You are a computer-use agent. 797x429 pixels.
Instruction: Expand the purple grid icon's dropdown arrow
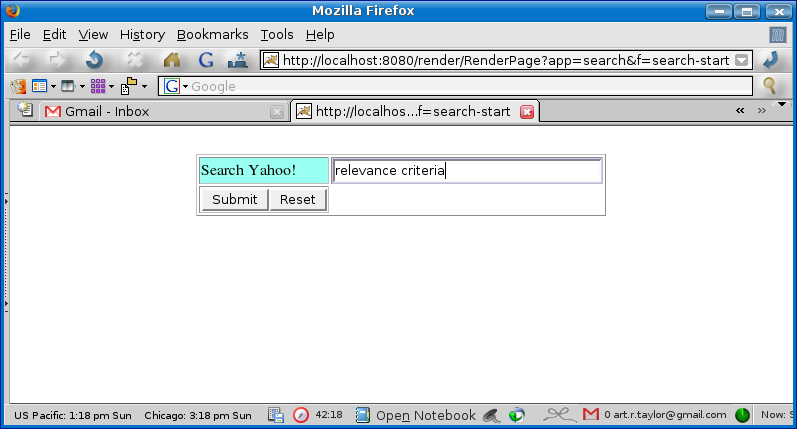pos(111,86)
